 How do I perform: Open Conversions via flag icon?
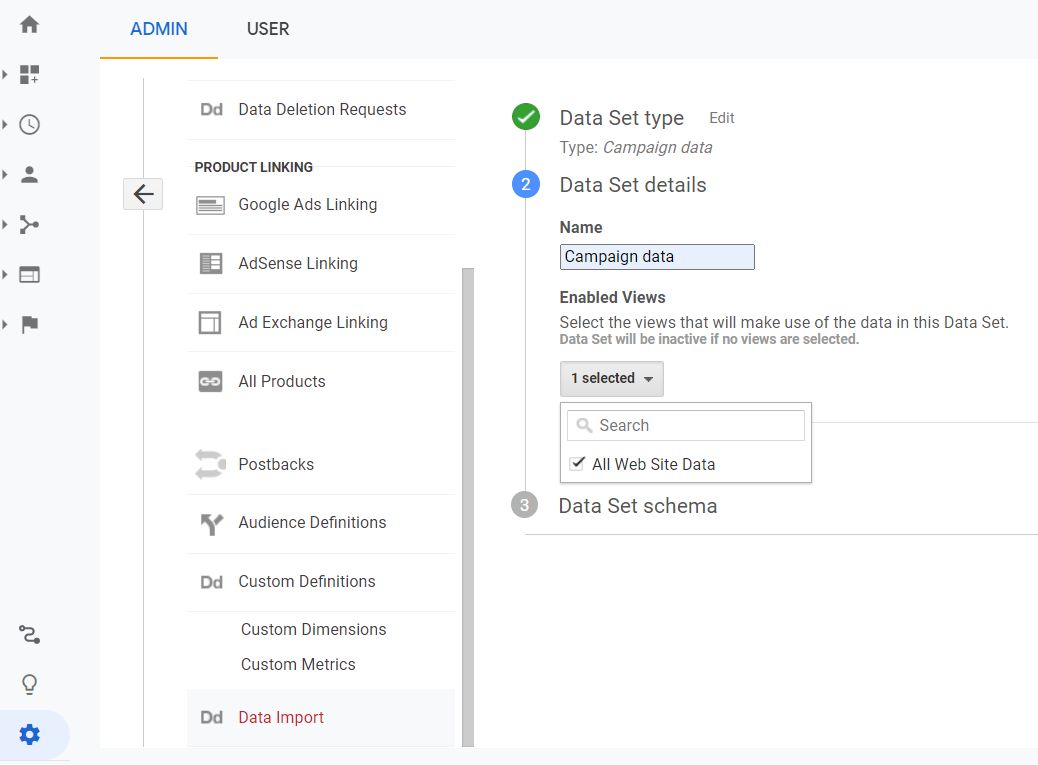[x=28, y=324]
